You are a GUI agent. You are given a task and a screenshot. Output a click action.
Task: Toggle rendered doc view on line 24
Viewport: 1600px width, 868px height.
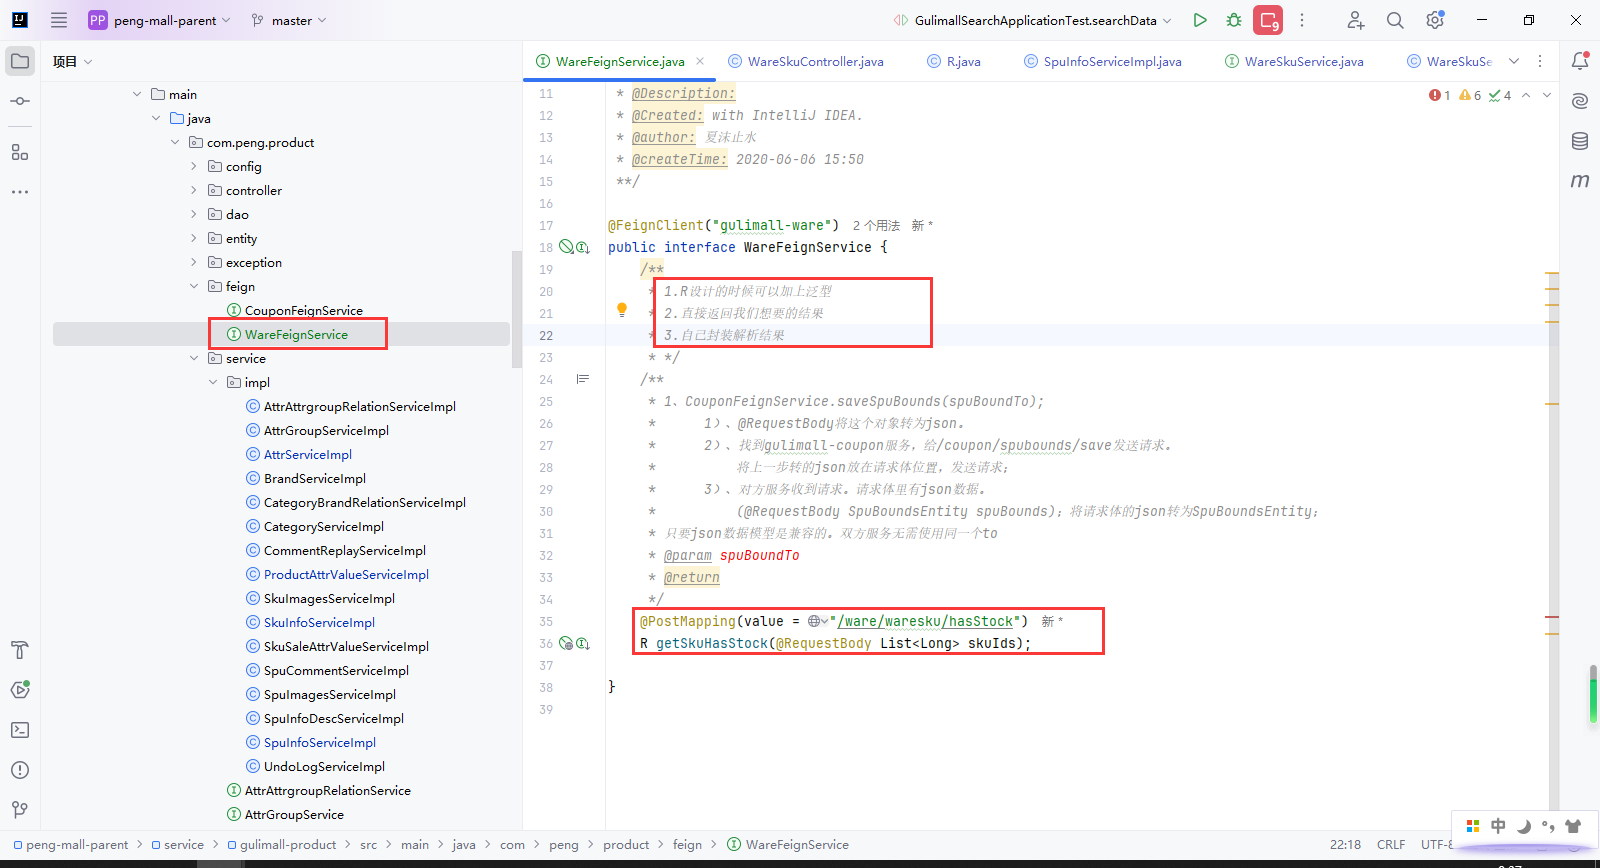point(583,379)
